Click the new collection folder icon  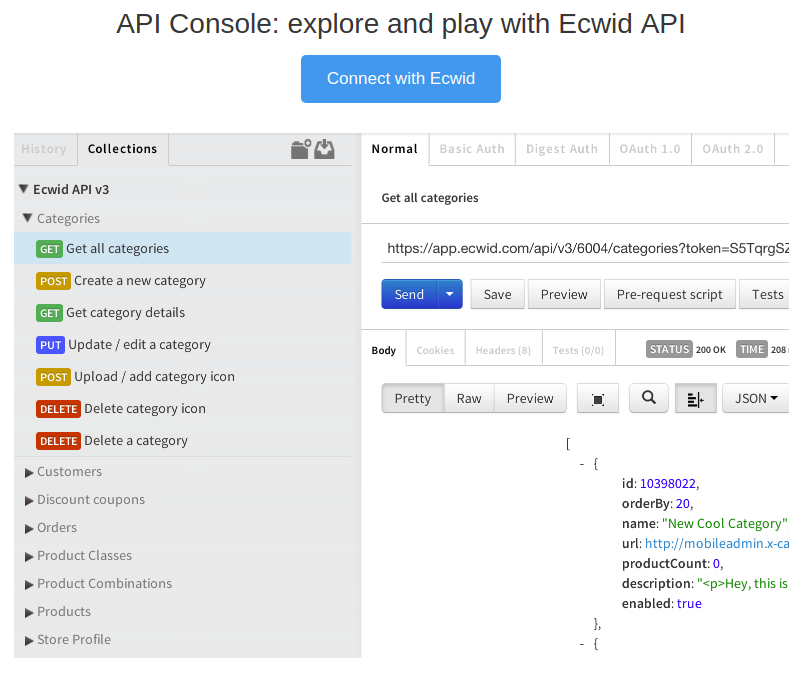point(301,149)
